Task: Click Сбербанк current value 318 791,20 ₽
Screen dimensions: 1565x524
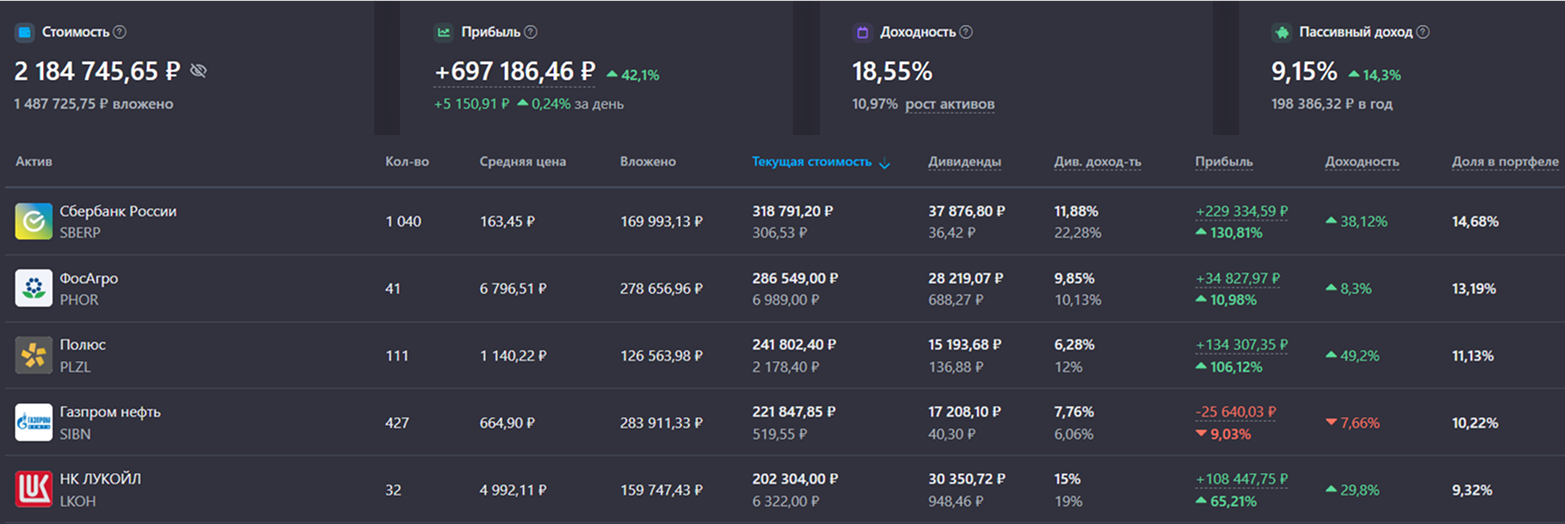Action: [x=793, y=212]
